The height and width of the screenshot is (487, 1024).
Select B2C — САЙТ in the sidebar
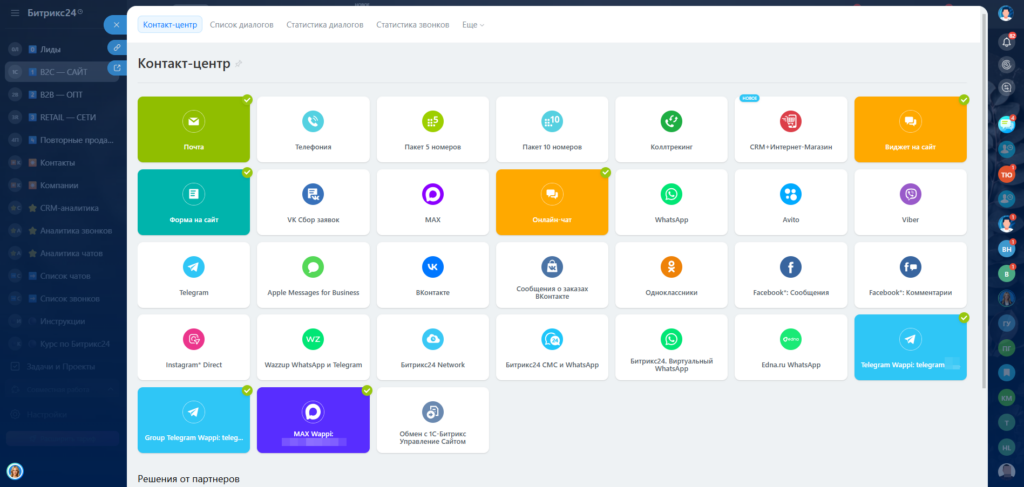point(62,72)
